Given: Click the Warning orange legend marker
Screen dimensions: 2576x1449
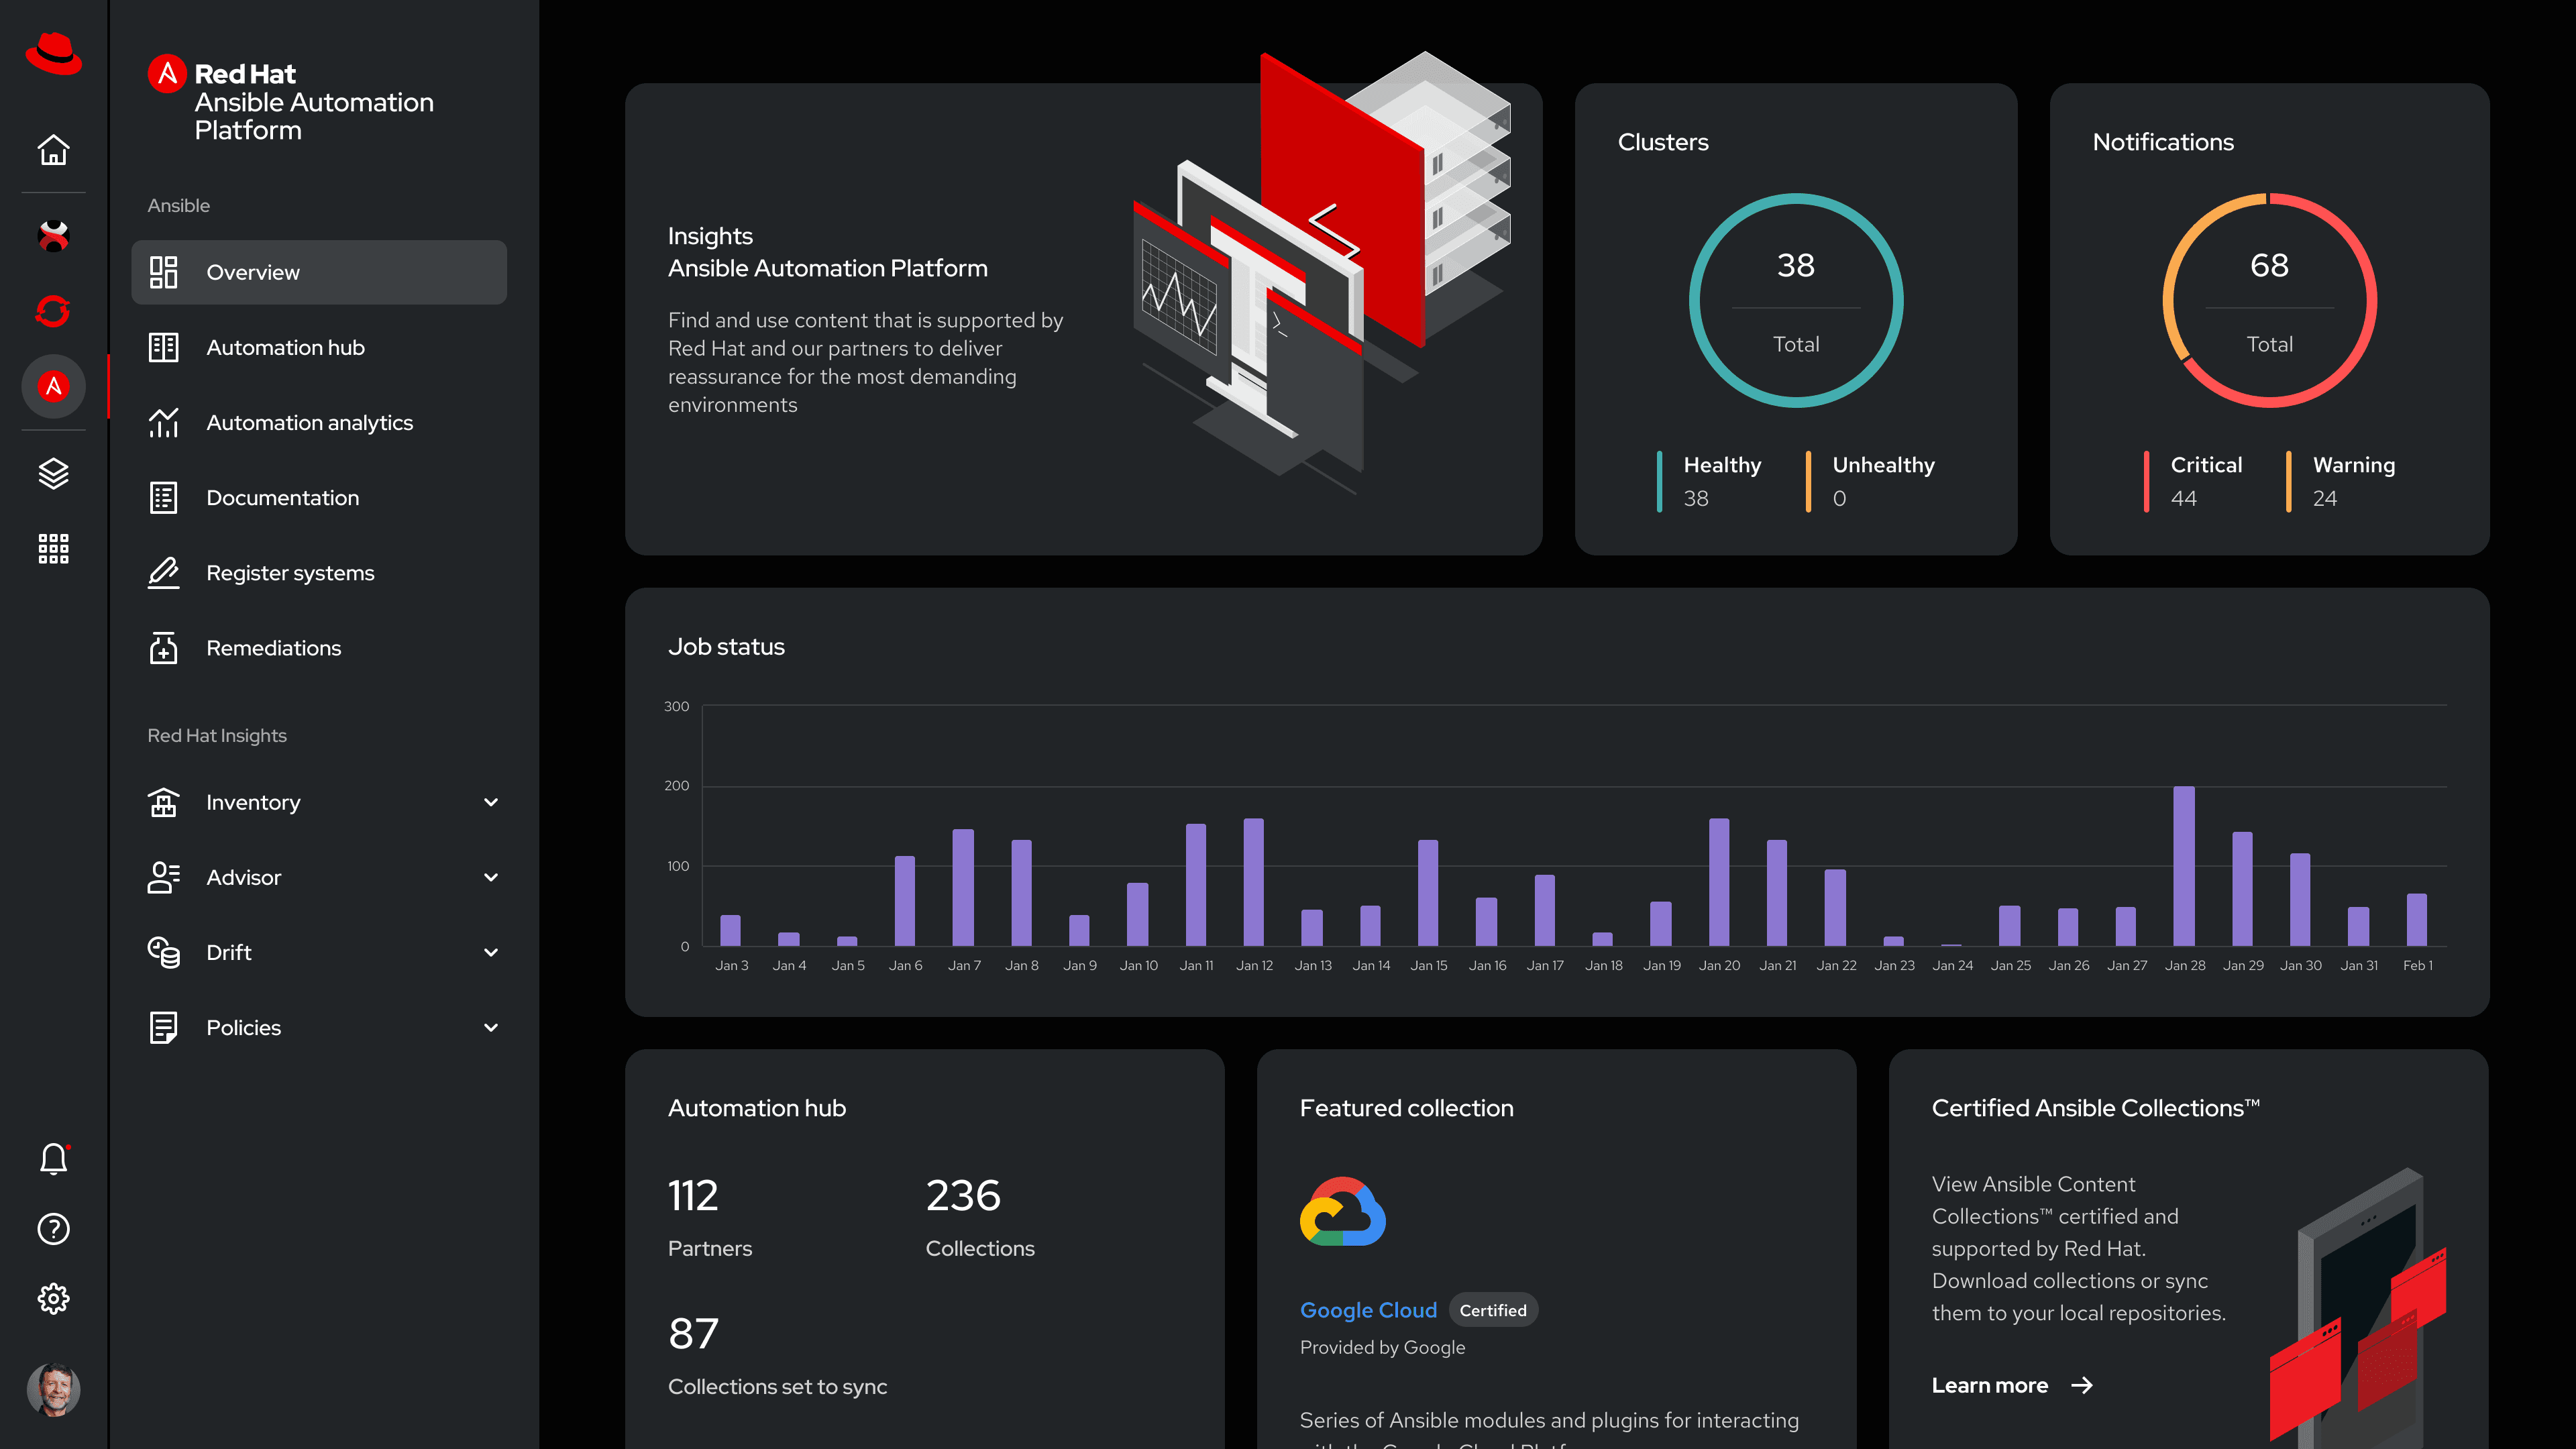Looking at the screenshot, I should coord(2288,481).
